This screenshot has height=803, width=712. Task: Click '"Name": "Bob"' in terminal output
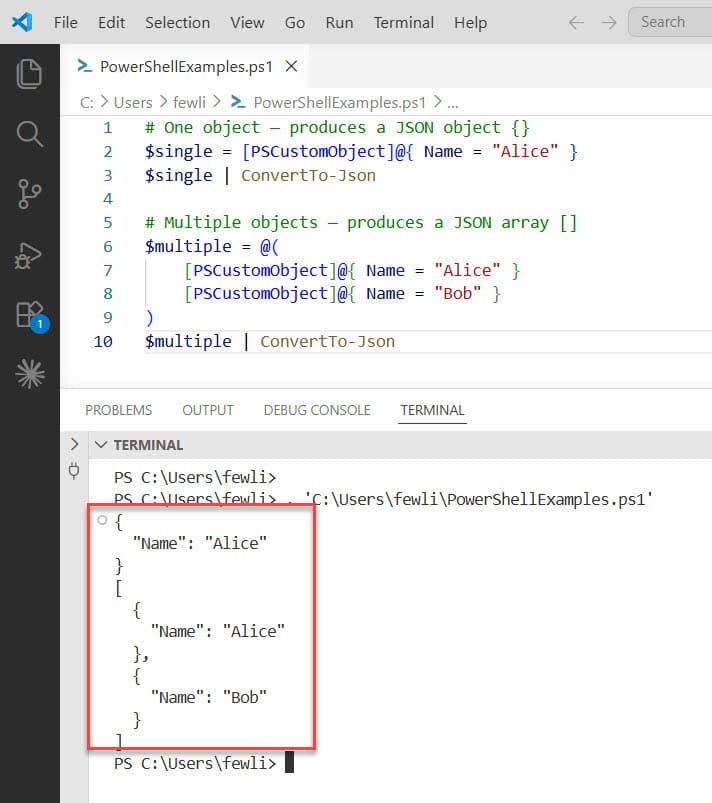tap(208, 698)
